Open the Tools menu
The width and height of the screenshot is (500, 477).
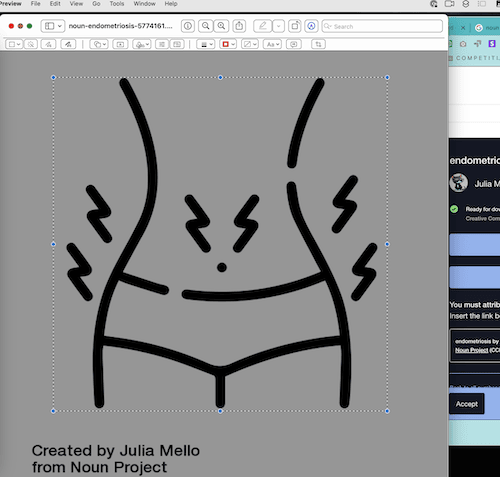tap(117, 4)
